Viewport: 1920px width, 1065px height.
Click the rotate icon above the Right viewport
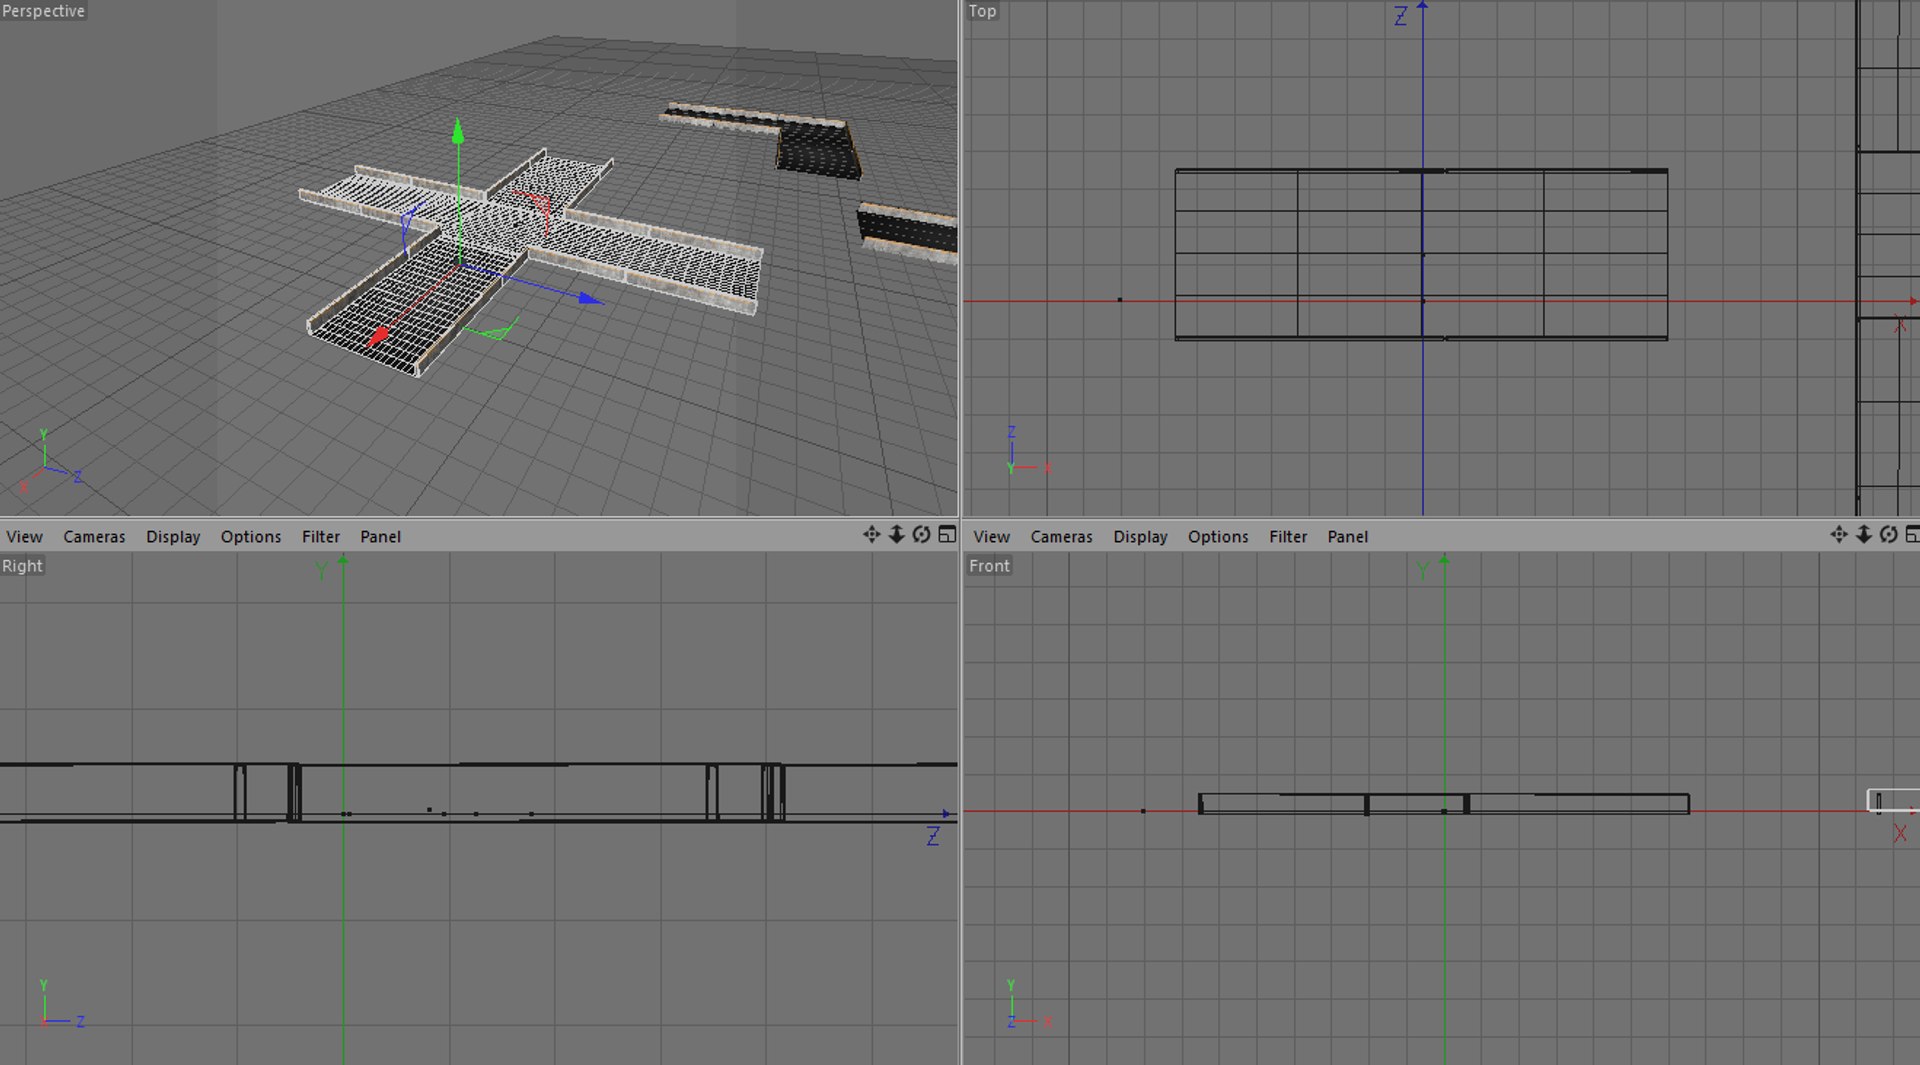[921, 535]
